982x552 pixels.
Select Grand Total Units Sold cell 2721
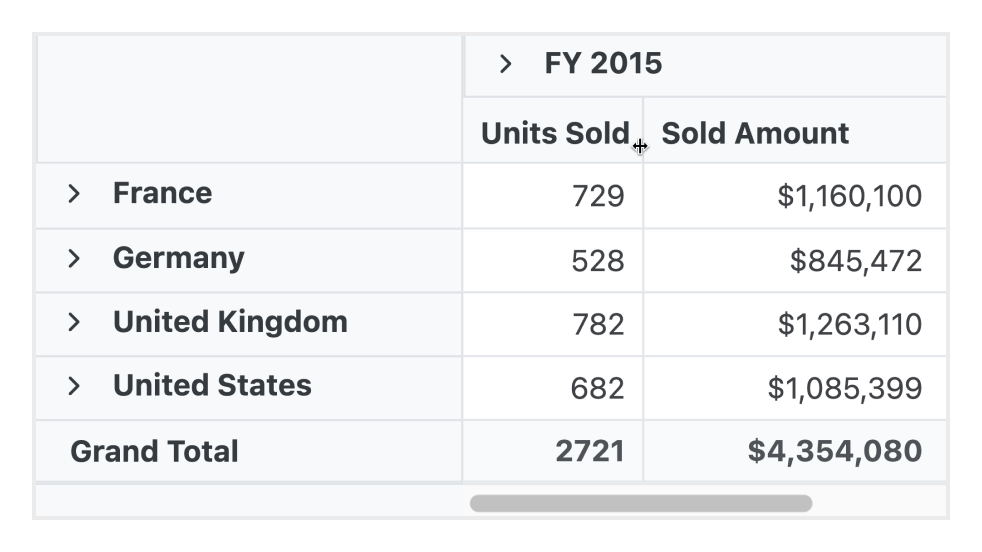[x=589, y=451]
